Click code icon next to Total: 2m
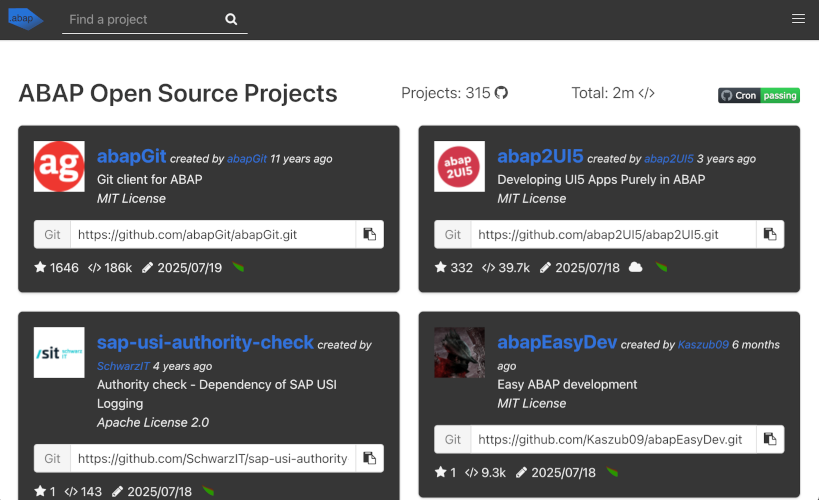This screenshot has width=819, height=500. pyautogui.click(x=646, y=93)
